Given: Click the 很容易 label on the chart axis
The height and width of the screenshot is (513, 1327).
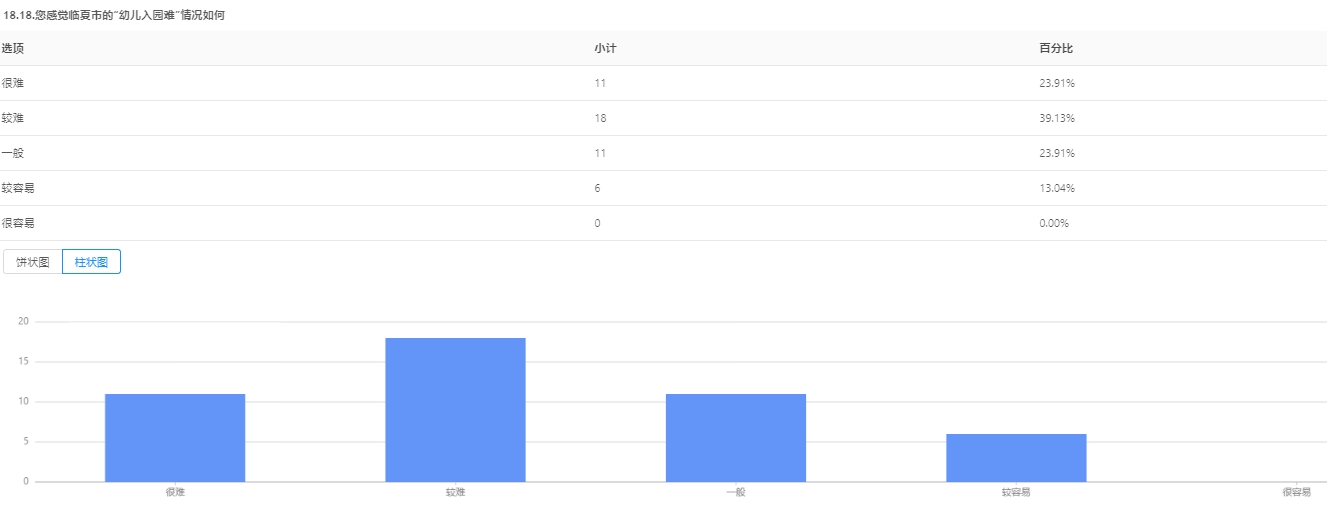Looking at the screenshot, I should point(1296,492).
